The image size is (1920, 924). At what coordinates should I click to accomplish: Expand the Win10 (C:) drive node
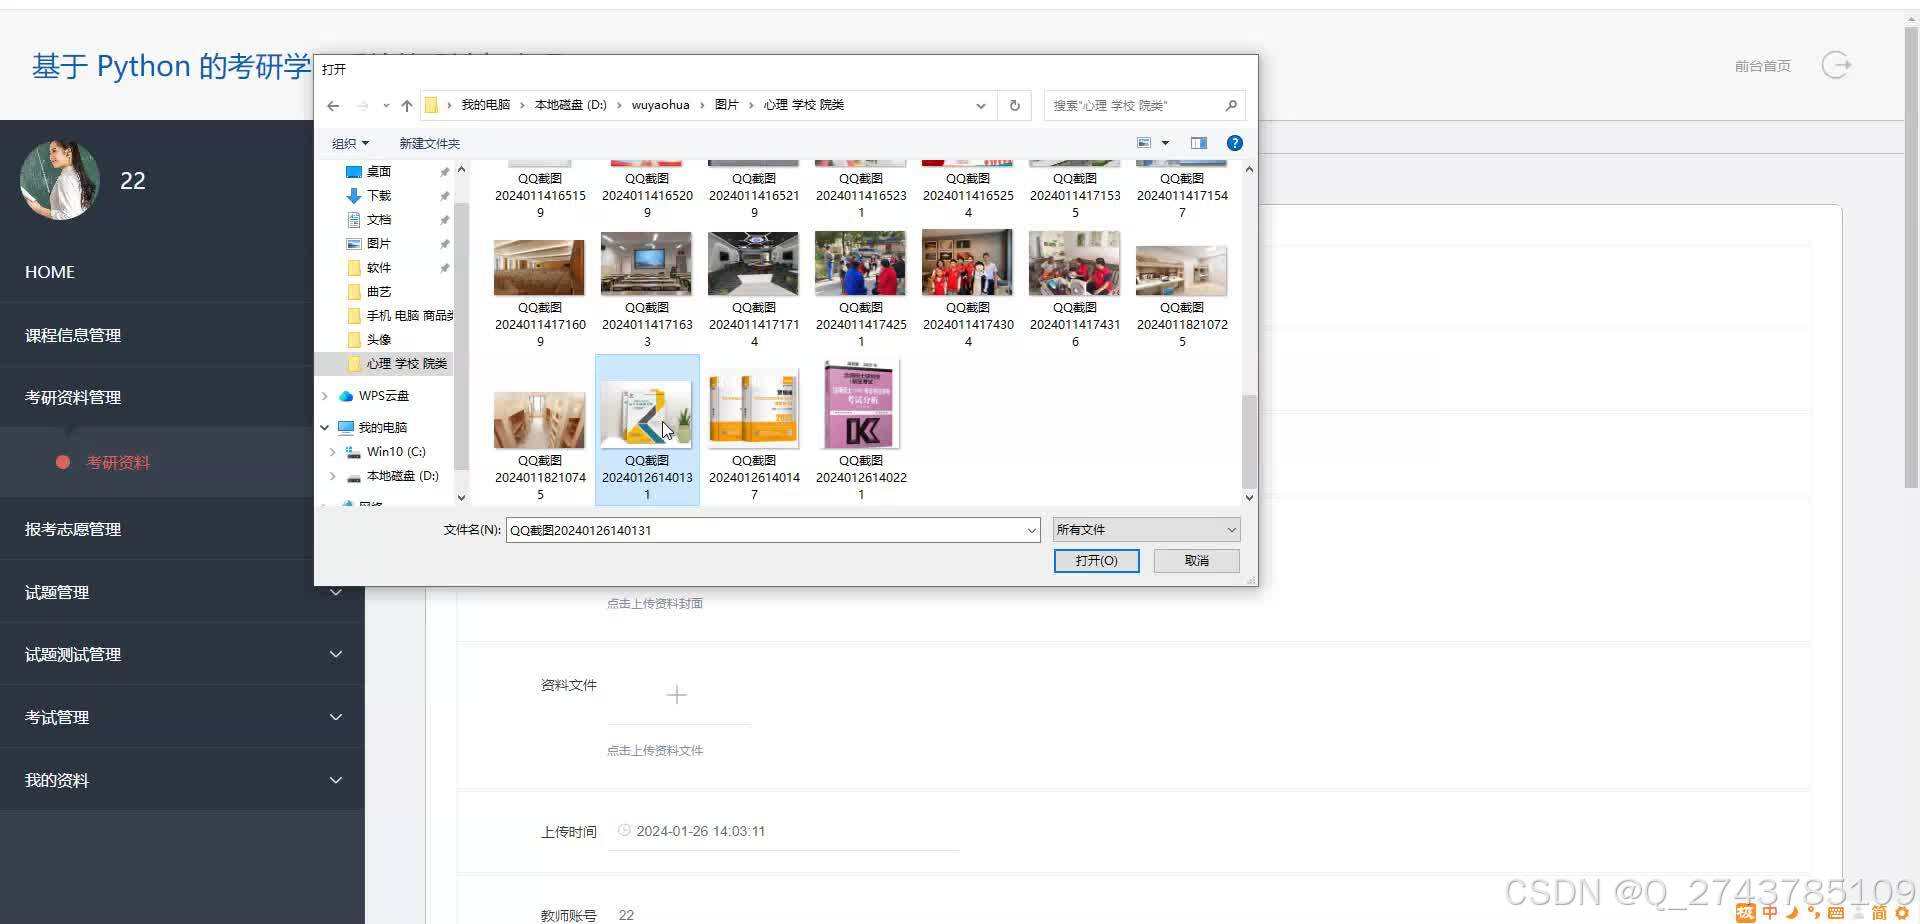[332, 452]
